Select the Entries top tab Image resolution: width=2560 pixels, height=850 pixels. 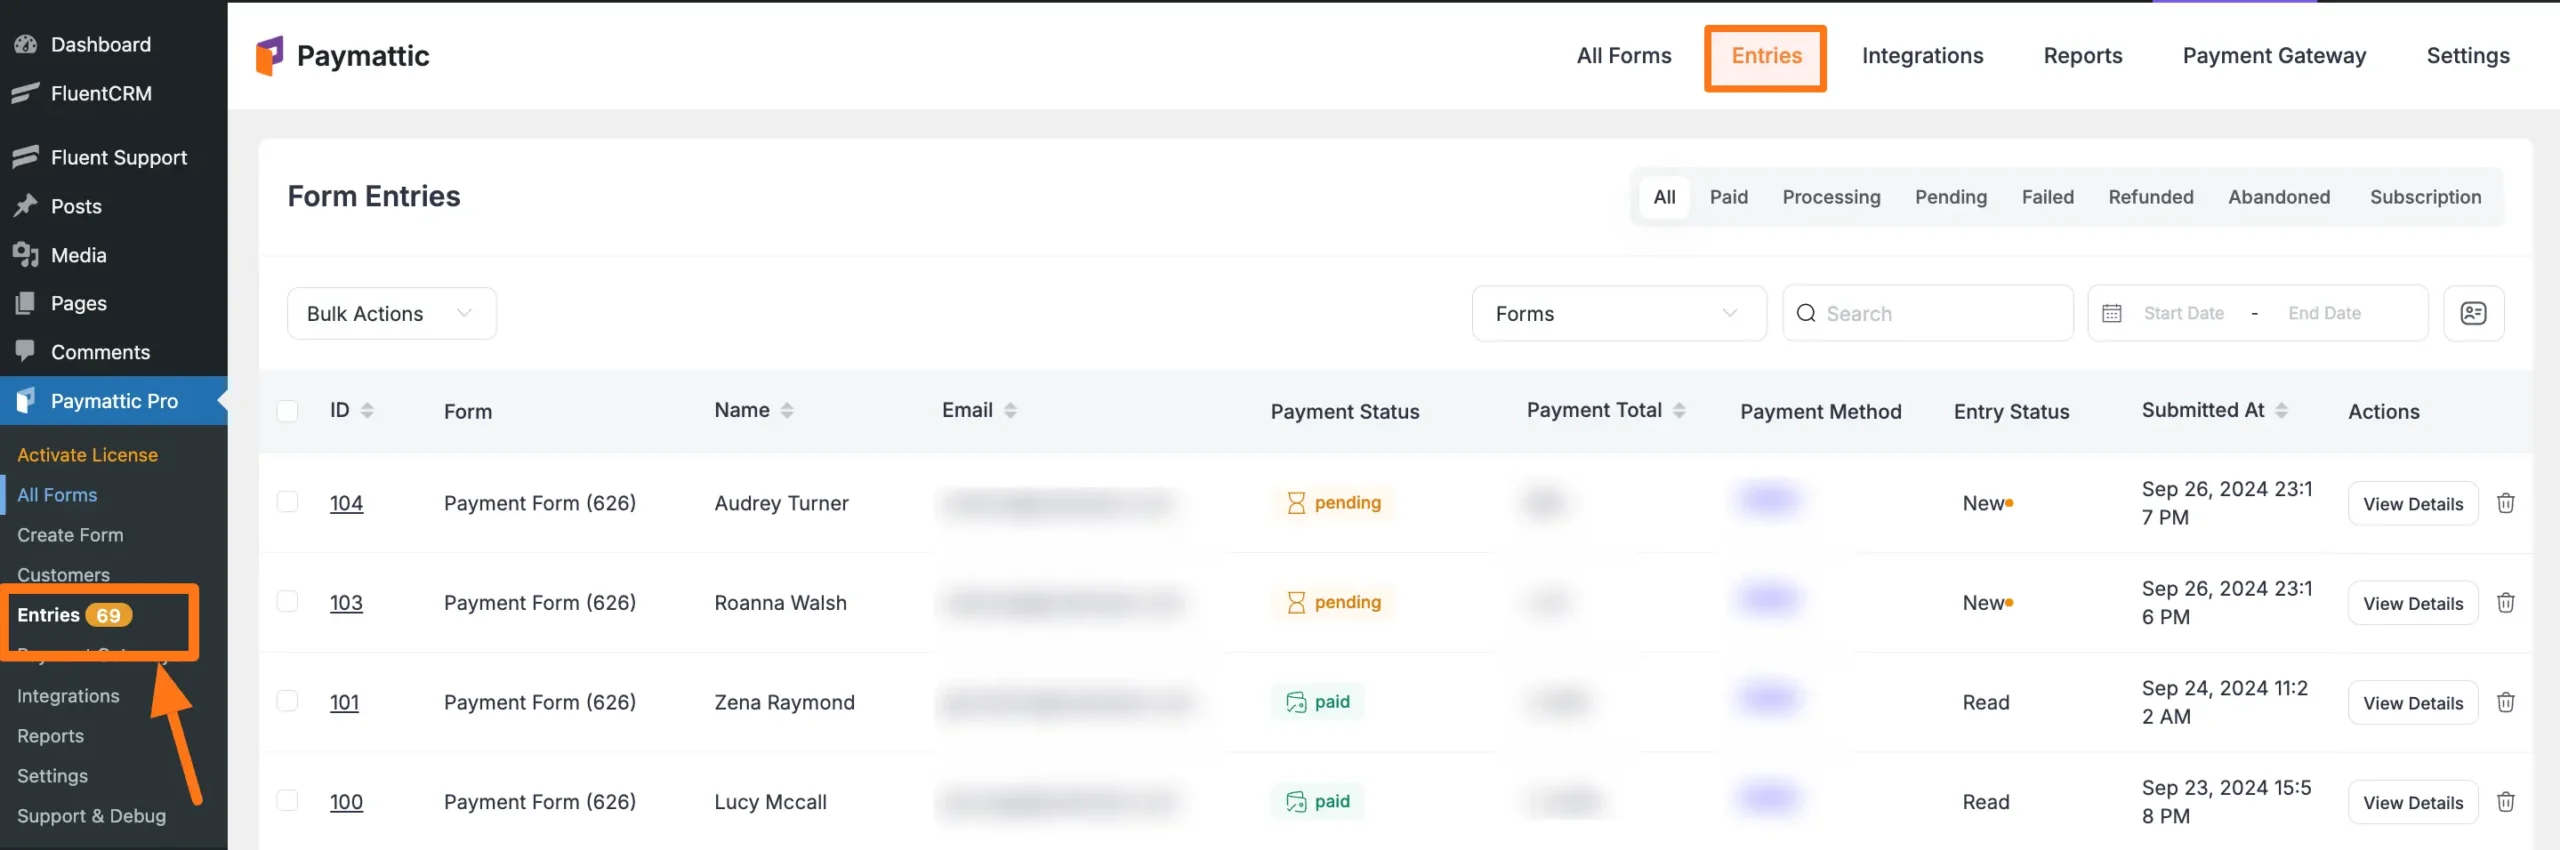tap(1766, 56)
